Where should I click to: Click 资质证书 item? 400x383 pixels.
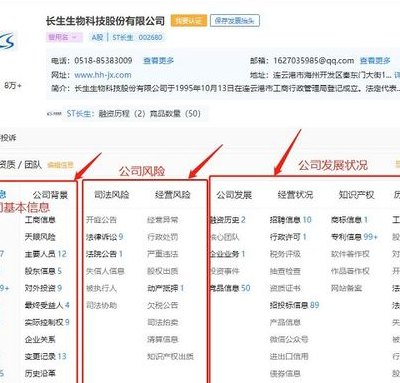pyautogui.click(x=285, y=288)
